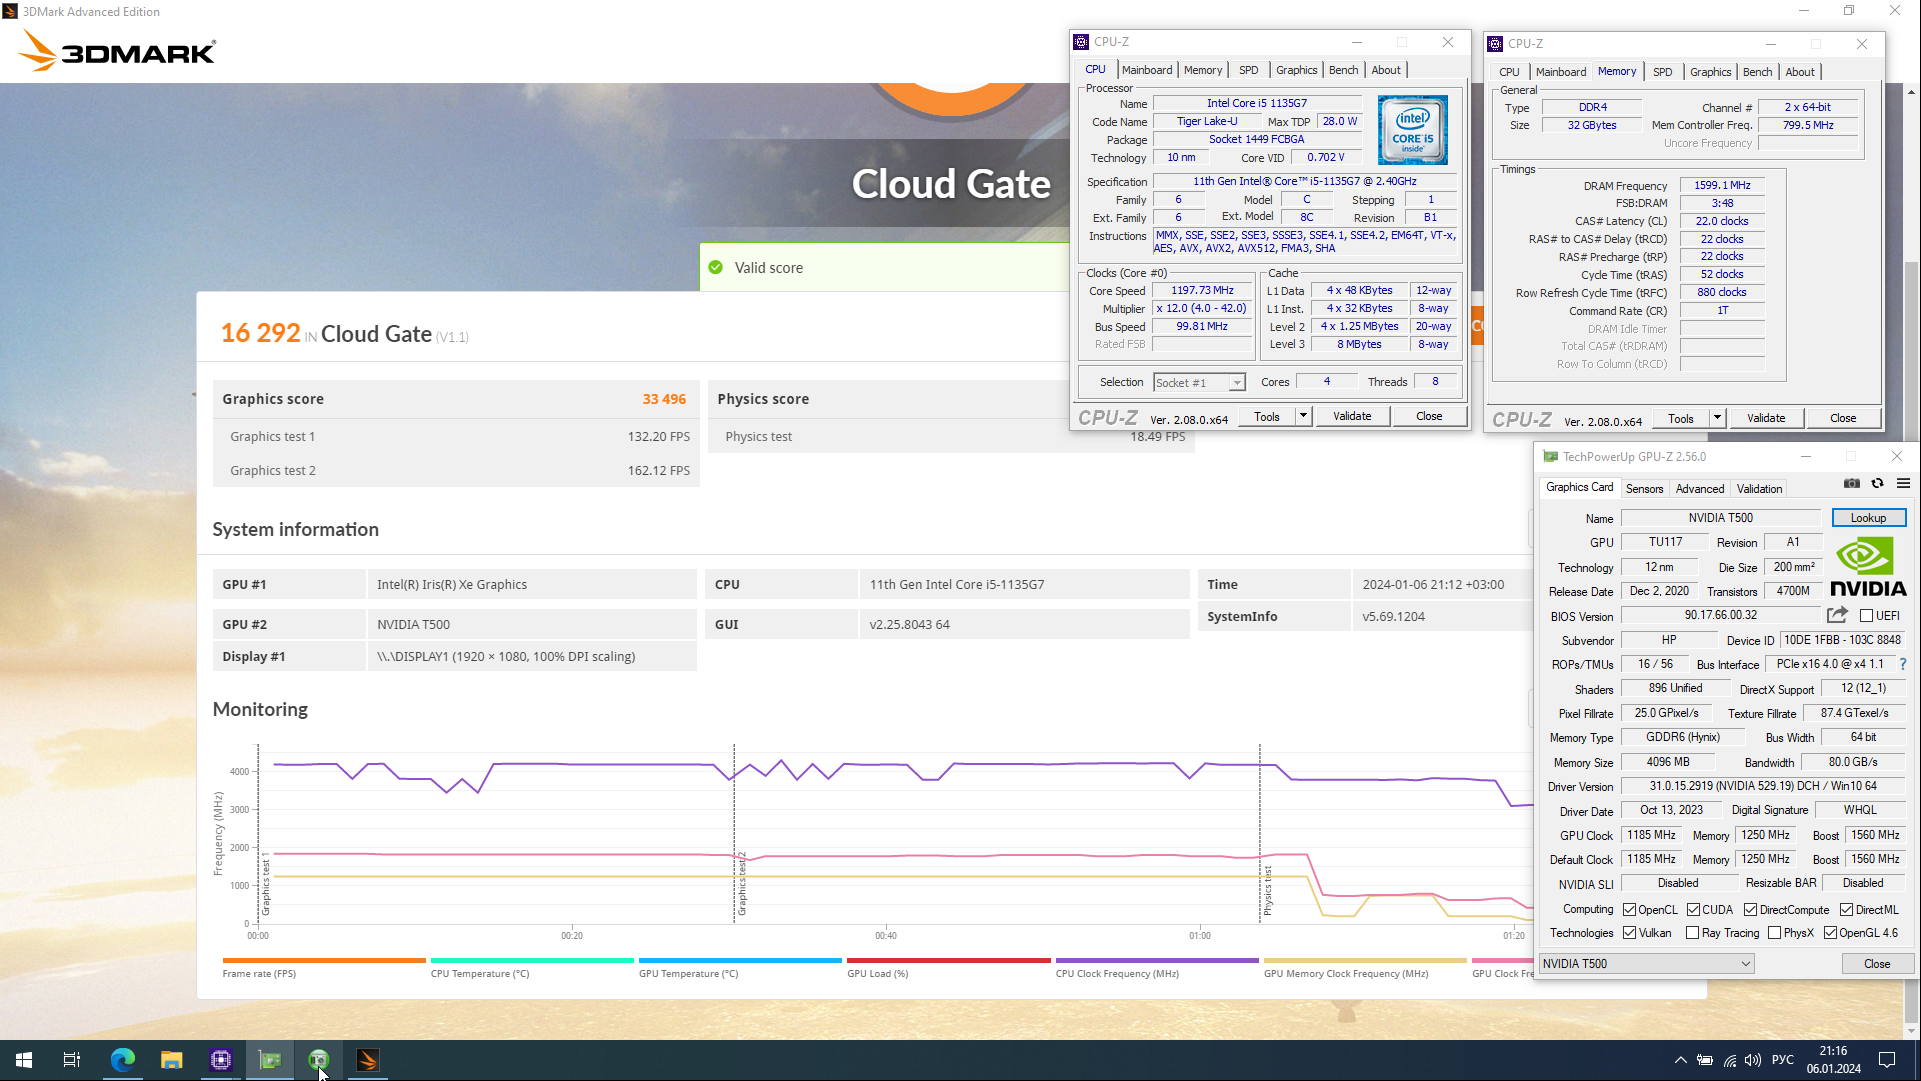Click the volume speaker tray icon

[1753, 1060]
